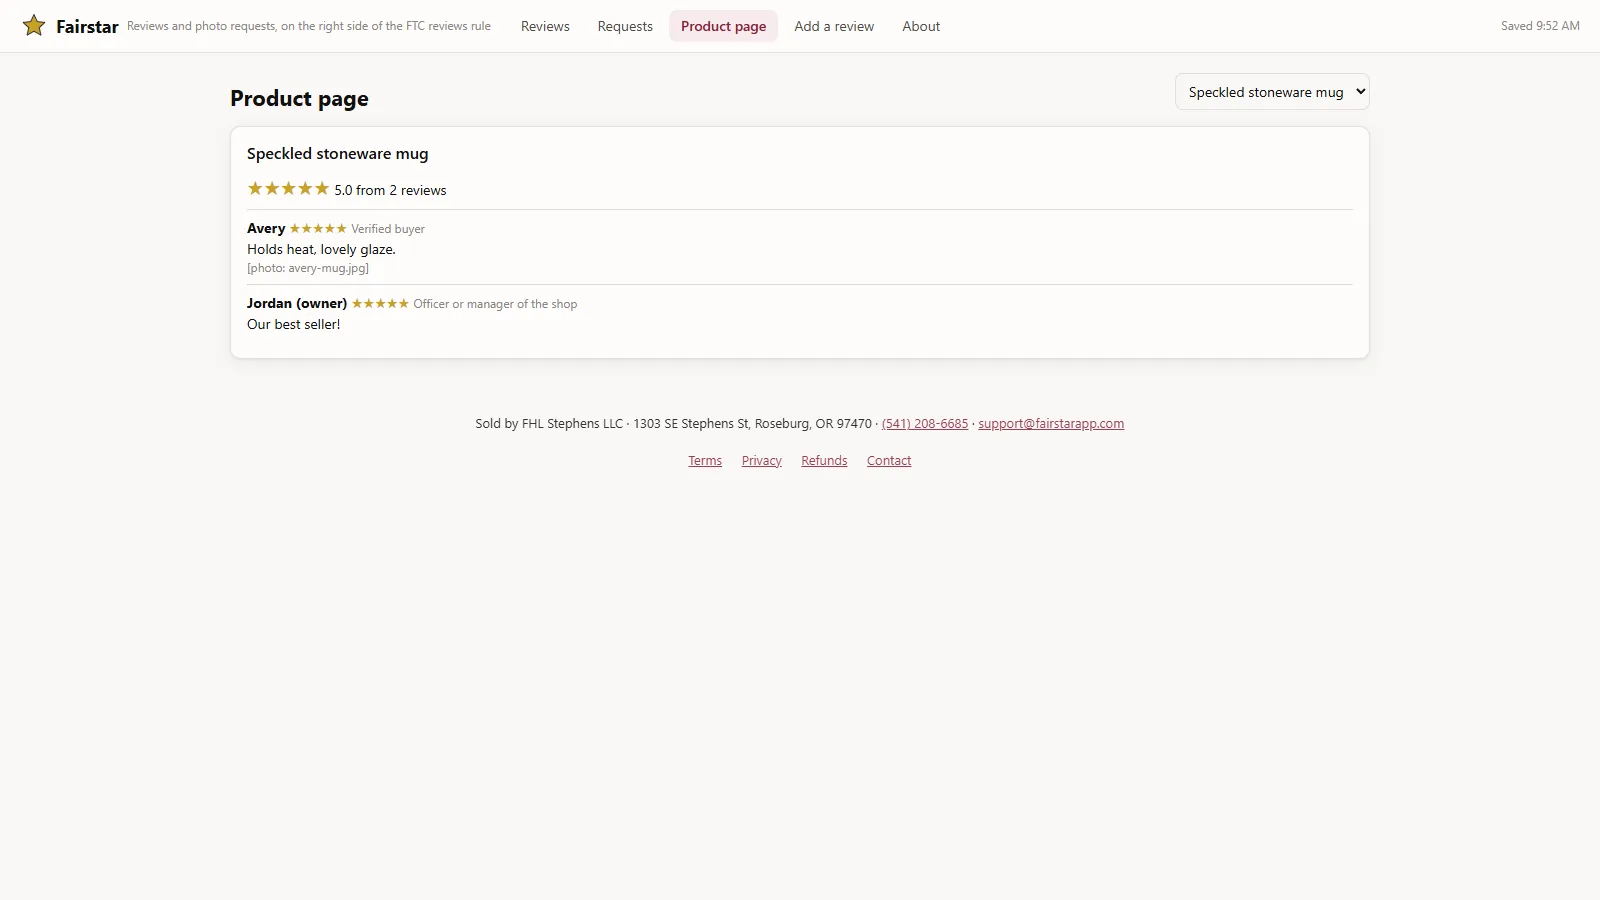
Task: Open the Terms footer link
Action: pos(705,461)
